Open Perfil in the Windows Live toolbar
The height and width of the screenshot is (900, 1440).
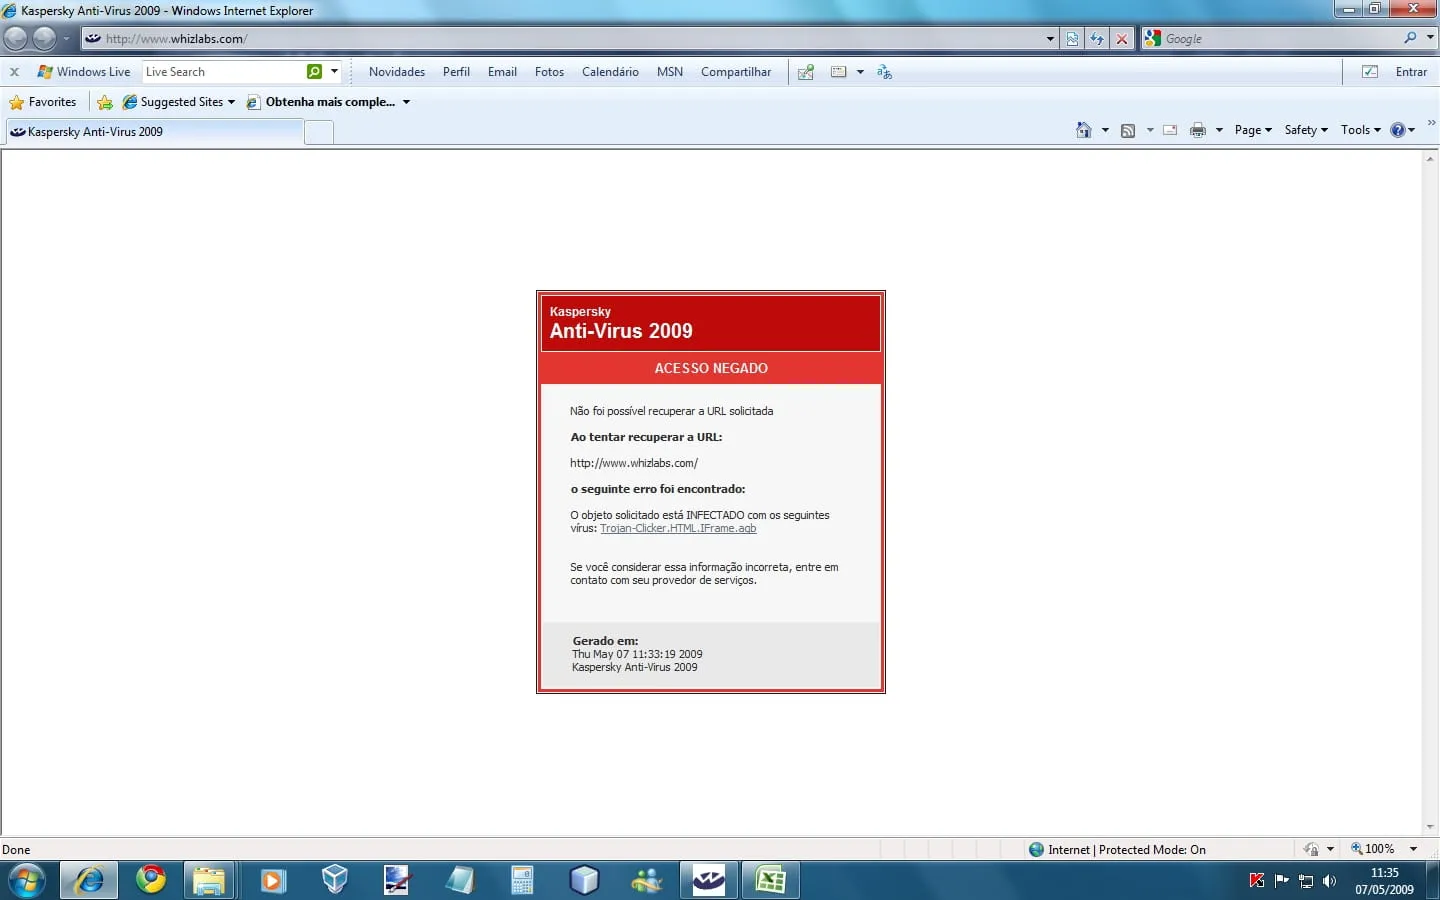pos(456,72)
